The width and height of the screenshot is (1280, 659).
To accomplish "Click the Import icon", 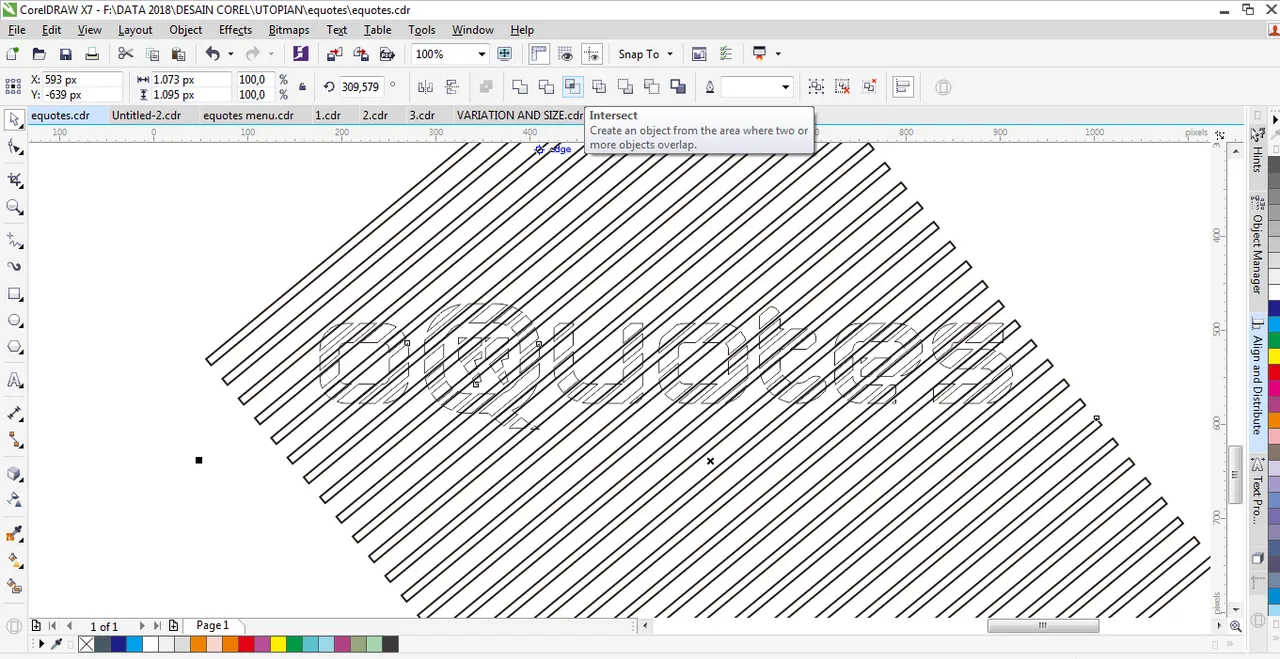I will [335, 54].
